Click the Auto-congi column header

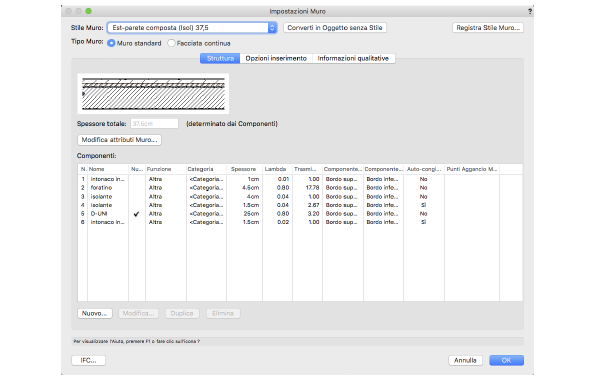(x=424, y=169)
